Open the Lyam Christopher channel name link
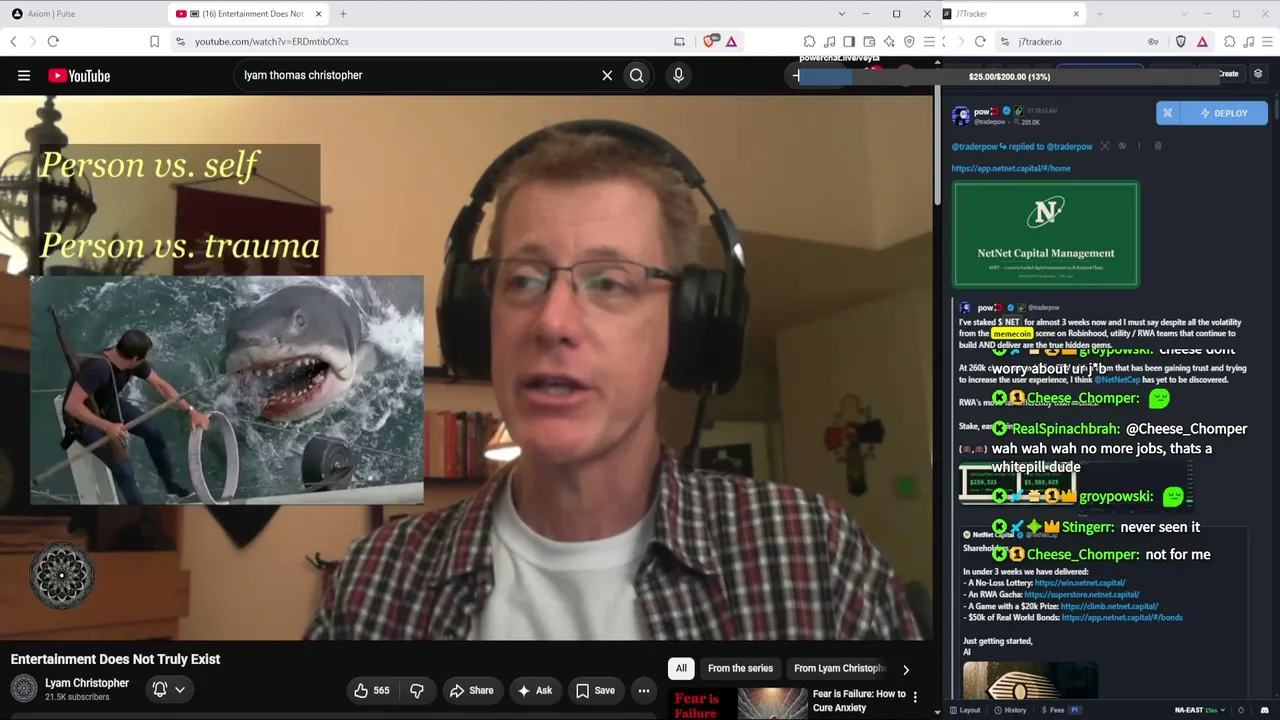Screen dimensions: 1280x720 pos(87,683)
